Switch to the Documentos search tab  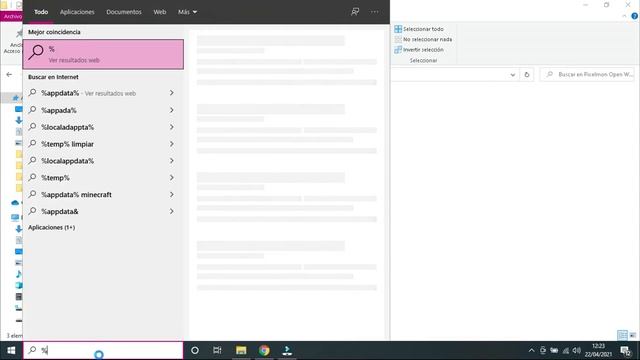[124, 12]
